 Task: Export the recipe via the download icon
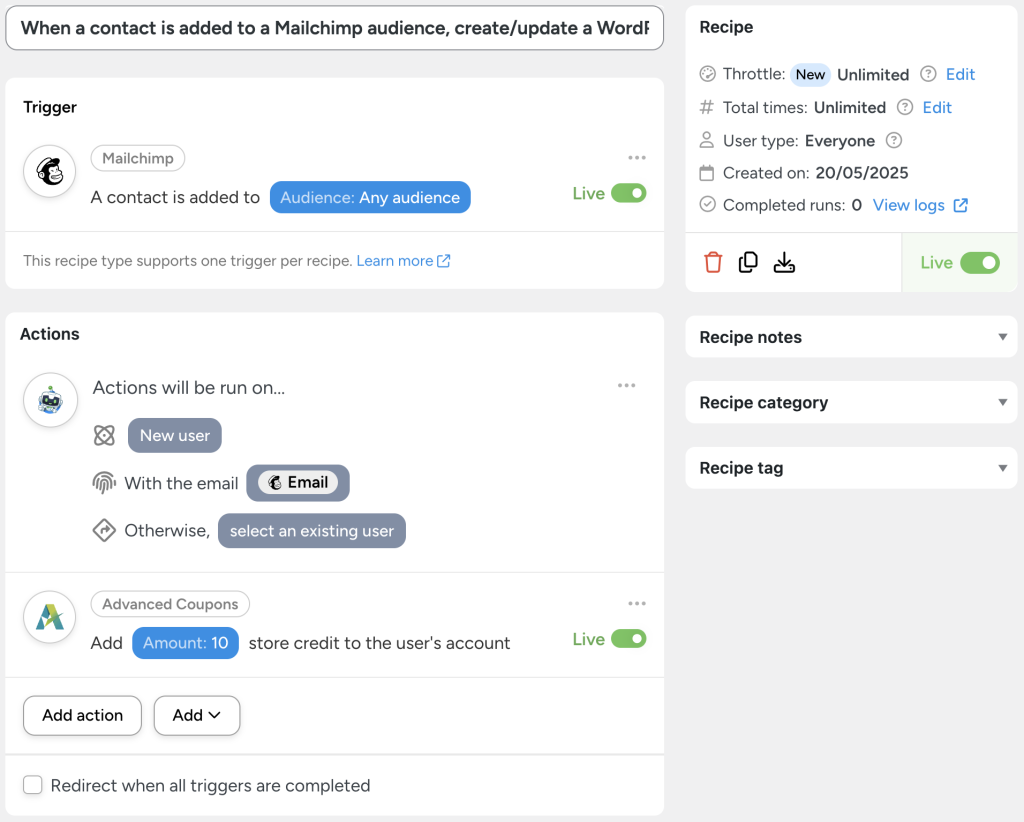(x=784, y=262)
